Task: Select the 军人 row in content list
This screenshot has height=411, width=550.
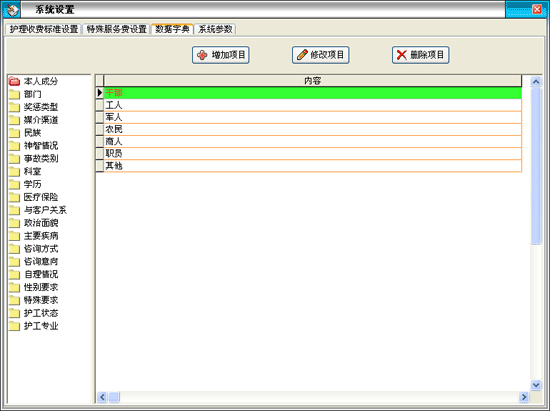Action: pos(313,117)
